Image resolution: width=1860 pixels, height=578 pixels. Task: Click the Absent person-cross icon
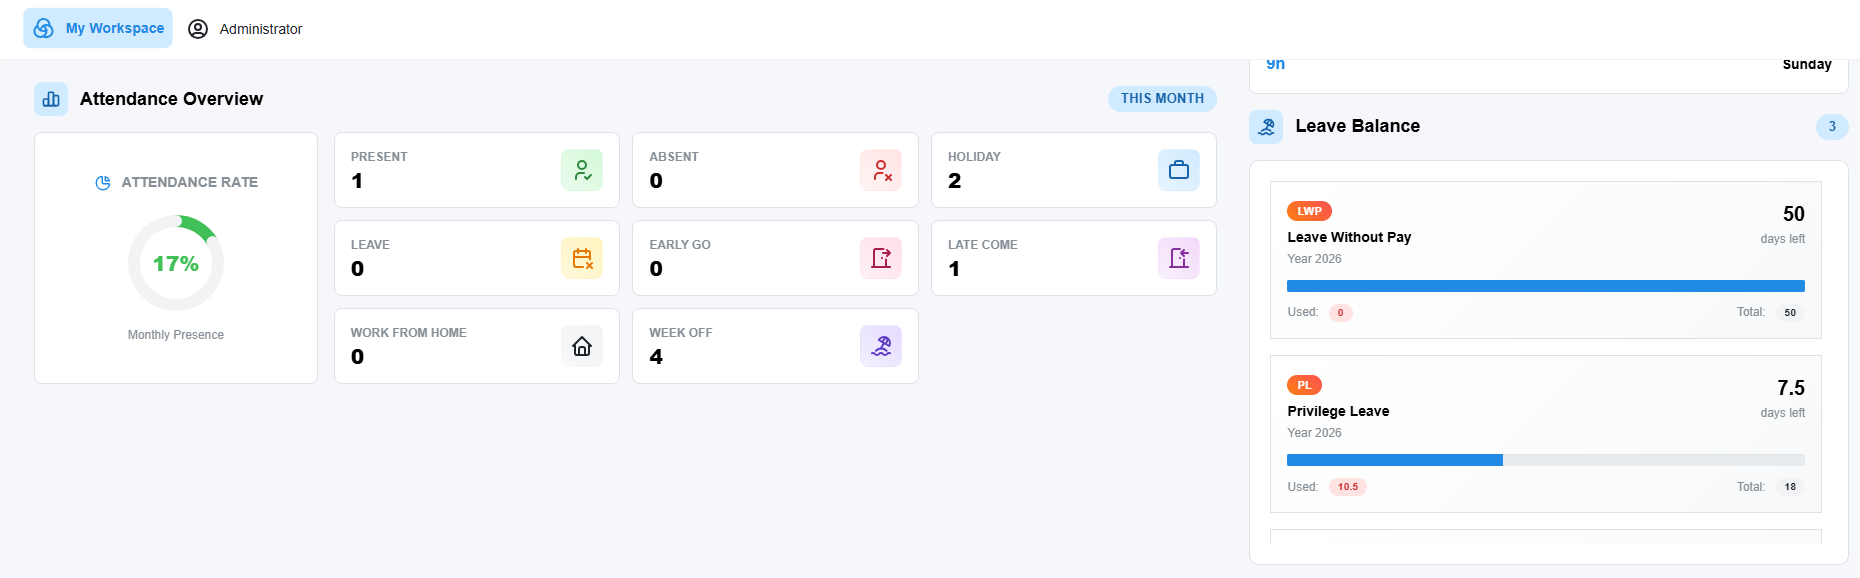tap(881, 170)
